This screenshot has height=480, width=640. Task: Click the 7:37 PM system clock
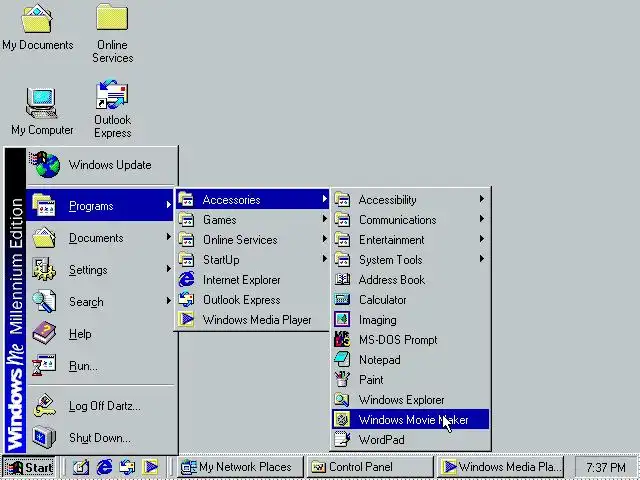click(x=606, y=467)
